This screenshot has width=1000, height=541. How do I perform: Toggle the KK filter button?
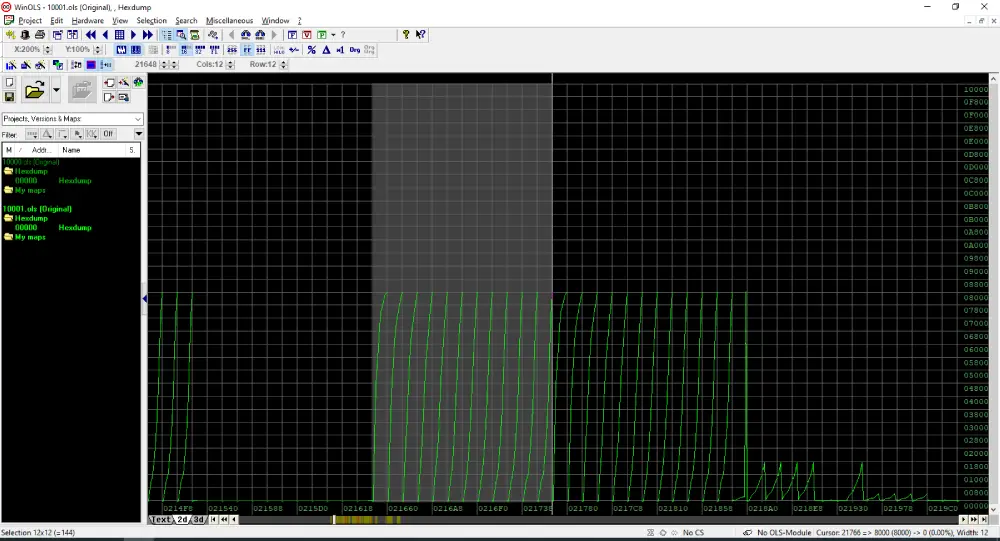coord(92,134)
